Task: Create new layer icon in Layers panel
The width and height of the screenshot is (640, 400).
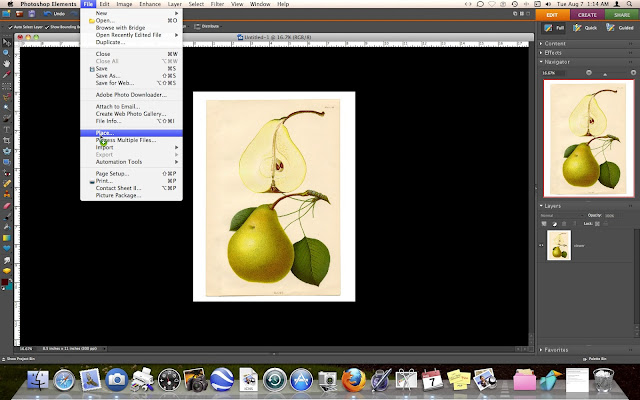Action: point(544,224)
